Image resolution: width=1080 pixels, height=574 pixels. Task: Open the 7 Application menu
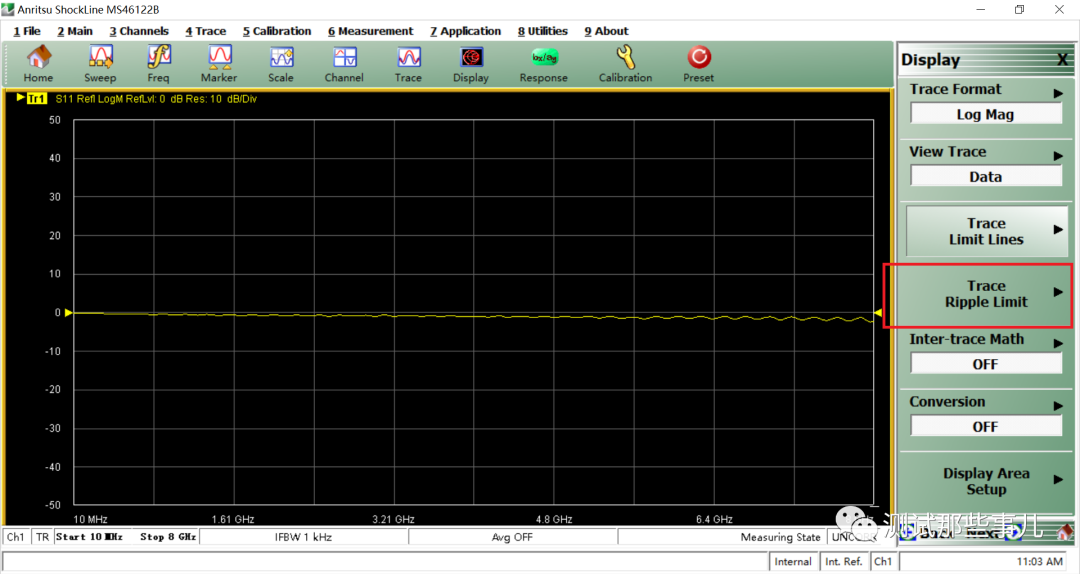point(466,31)
